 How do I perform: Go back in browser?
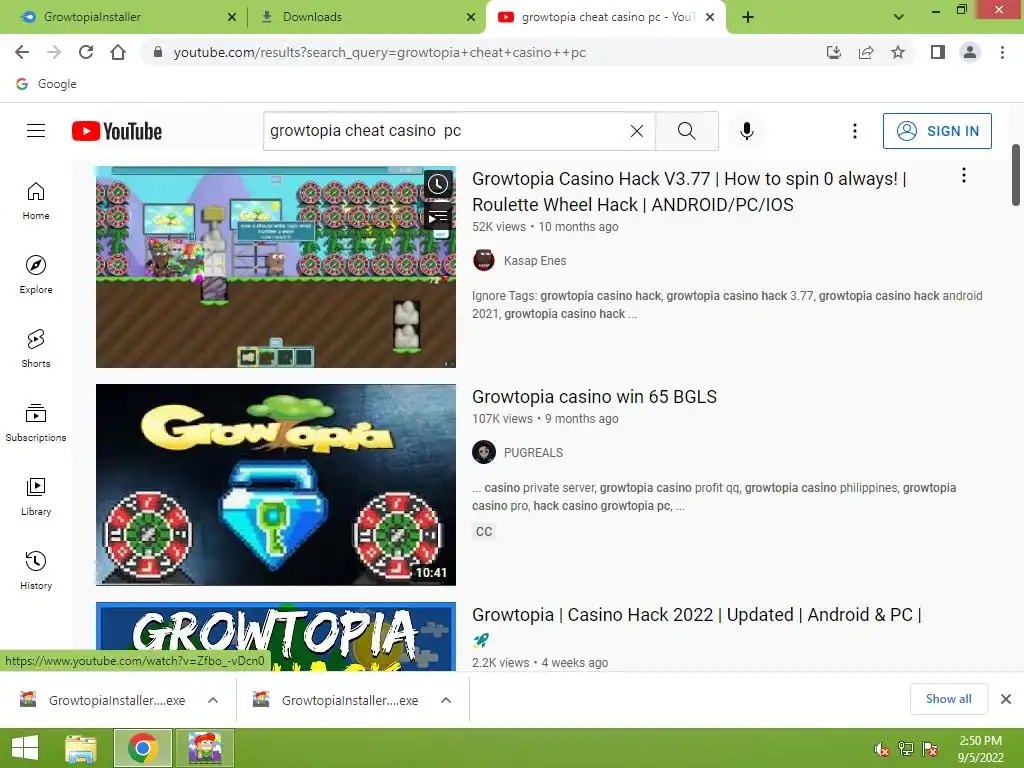22,52
